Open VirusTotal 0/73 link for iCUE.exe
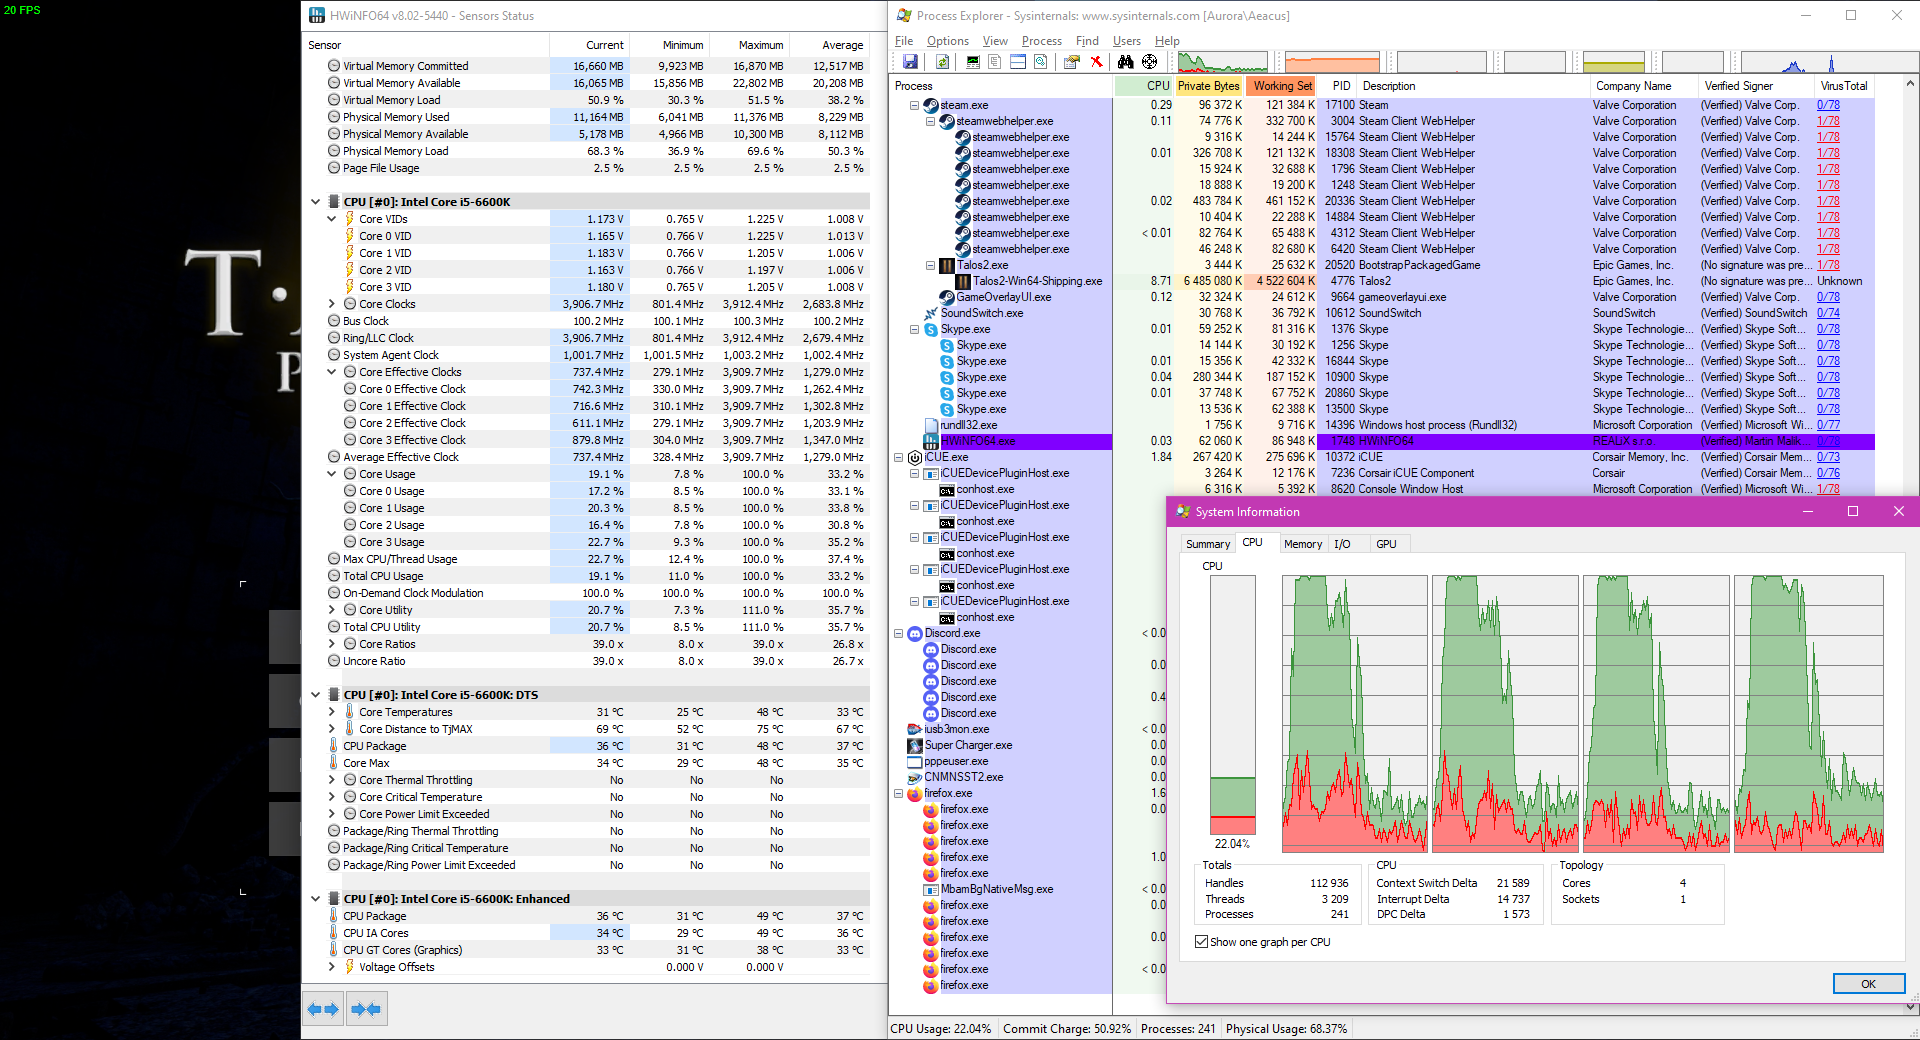 [1828, 457]
